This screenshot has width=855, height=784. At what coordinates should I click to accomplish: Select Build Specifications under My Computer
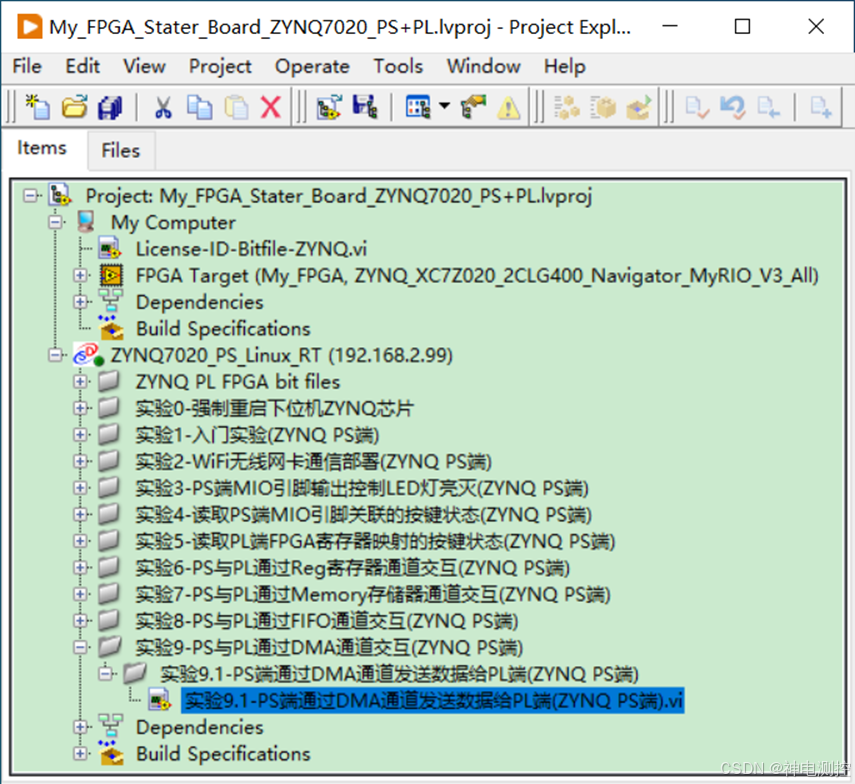pyautogui.click(x=223, y=329)
